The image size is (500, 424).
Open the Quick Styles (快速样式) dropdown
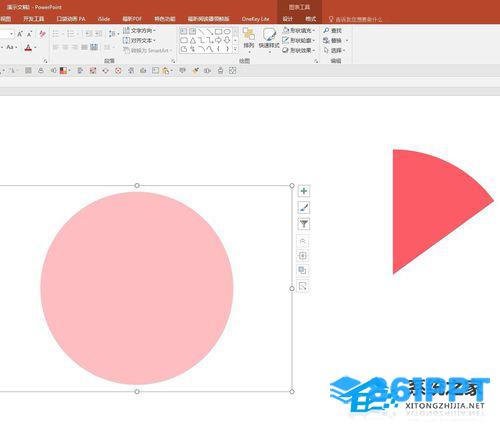[269, 40]
